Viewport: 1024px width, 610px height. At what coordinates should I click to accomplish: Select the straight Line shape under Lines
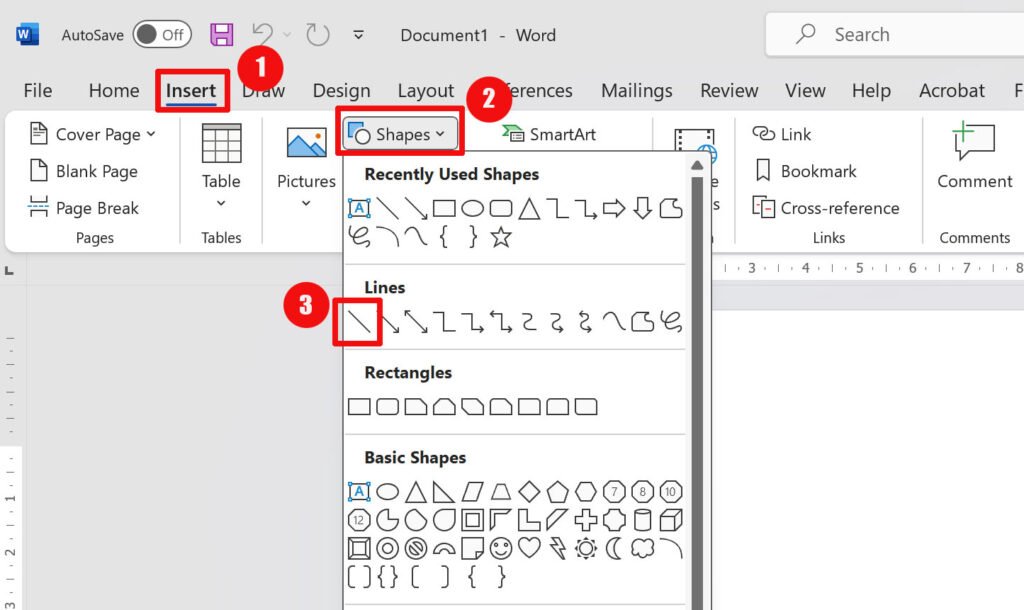[x=358, y=322]
